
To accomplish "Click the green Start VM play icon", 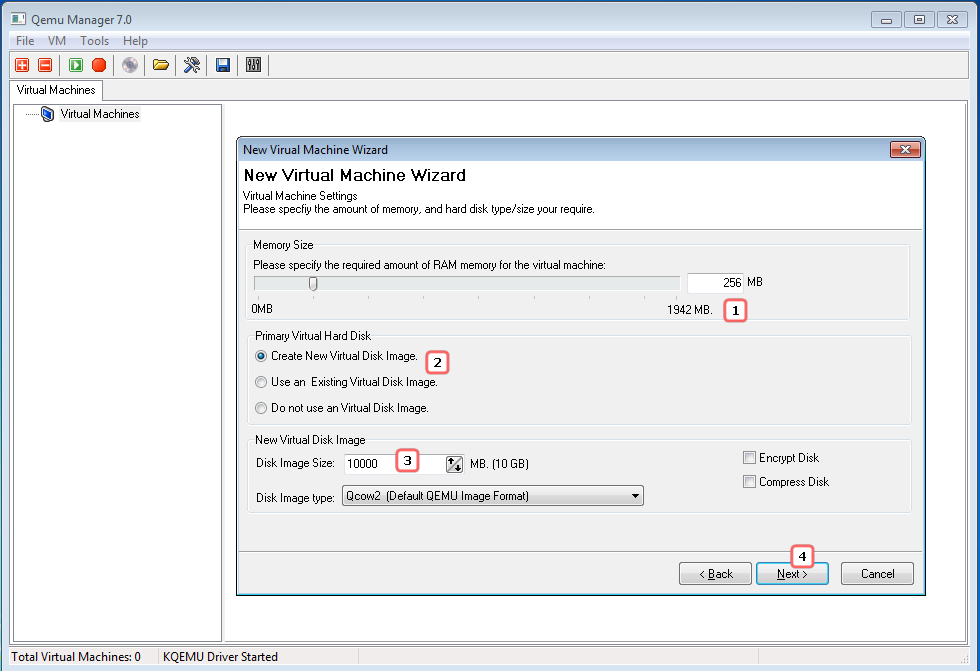I will pos(76,65).
